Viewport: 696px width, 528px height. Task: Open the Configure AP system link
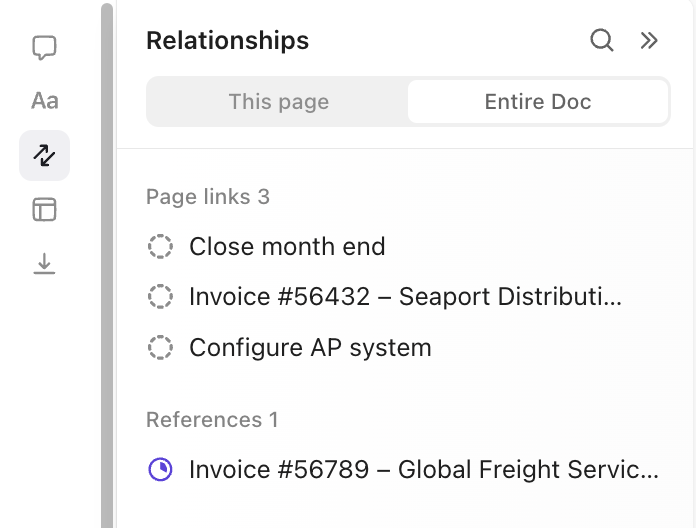pos(310,348)
